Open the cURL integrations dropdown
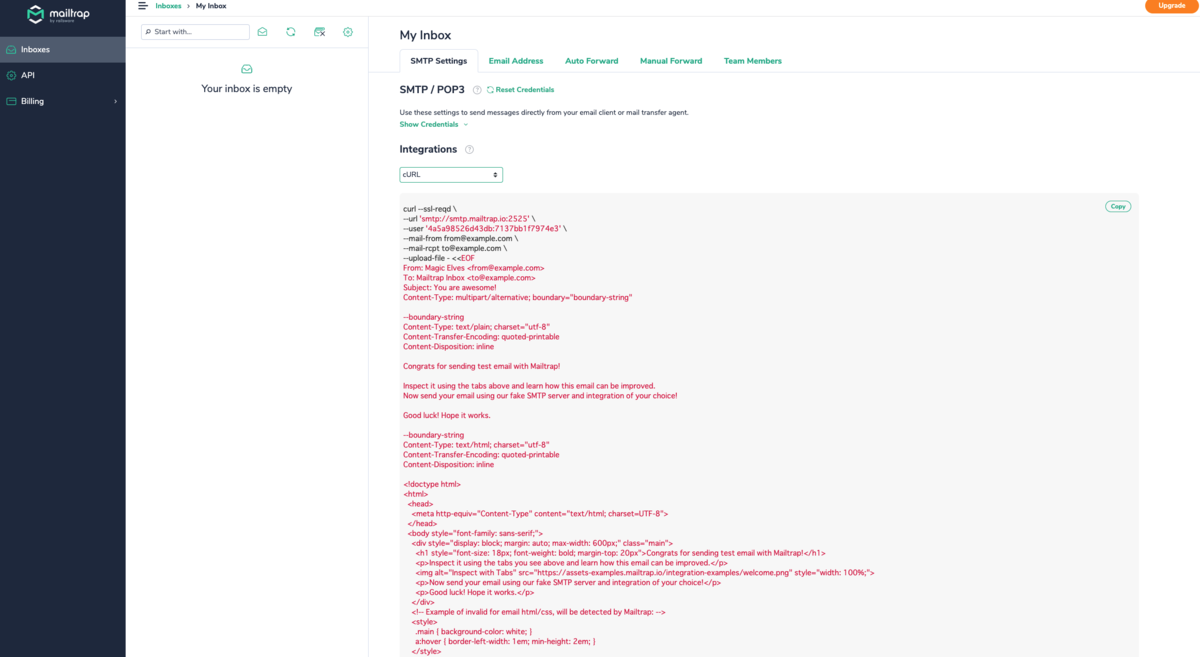This screenshot has height=657, width=1200. pyautogui.click(x=451, y=175)
